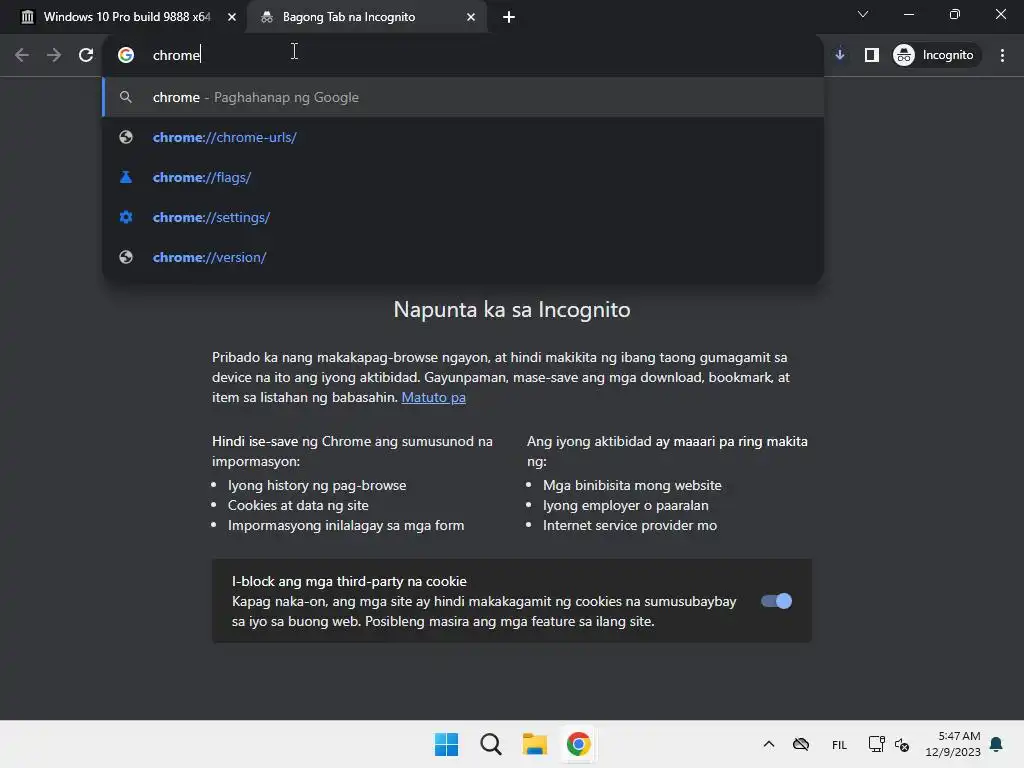Click the globe icon beside chrome://chrome-urls/
Screen dimensions: 1024x768
pos(126,137)
